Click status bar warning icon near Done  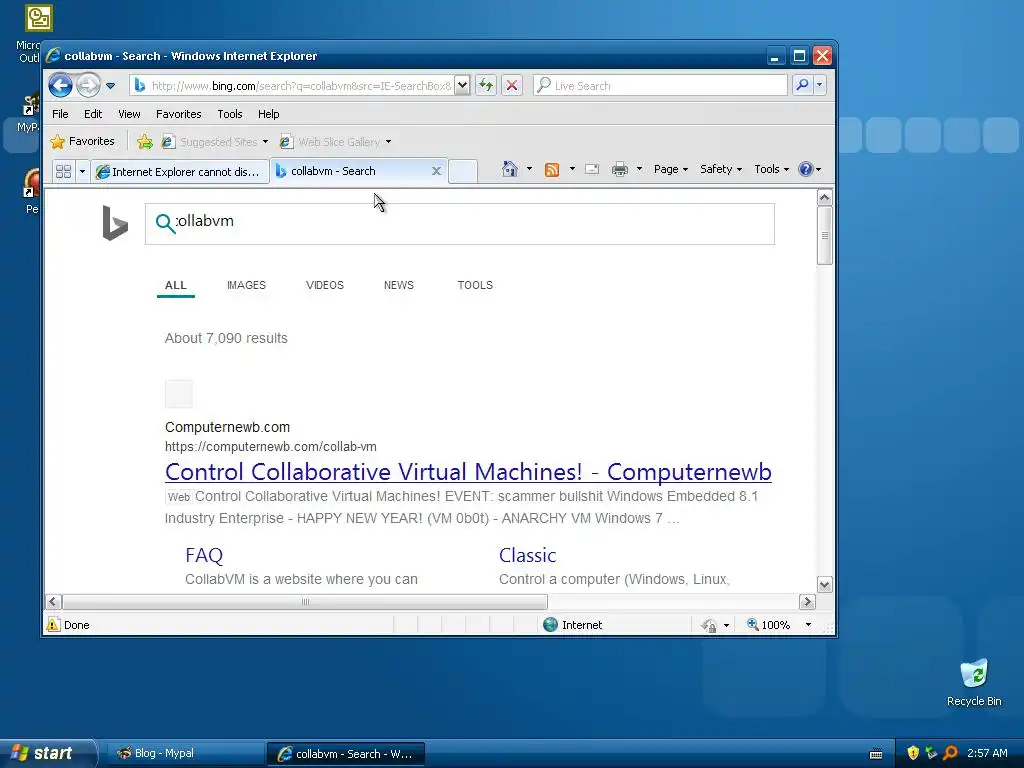(52, 625)
